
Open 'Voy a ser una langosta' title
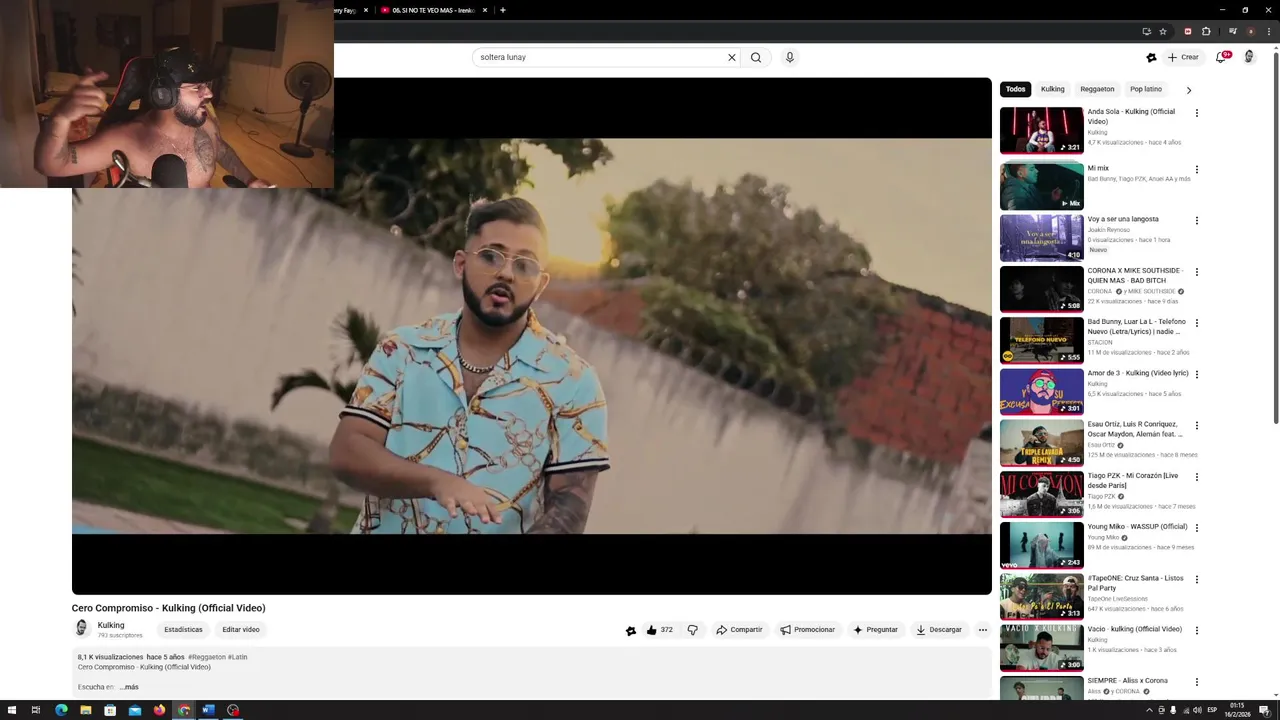click(x=1123, y=219)
